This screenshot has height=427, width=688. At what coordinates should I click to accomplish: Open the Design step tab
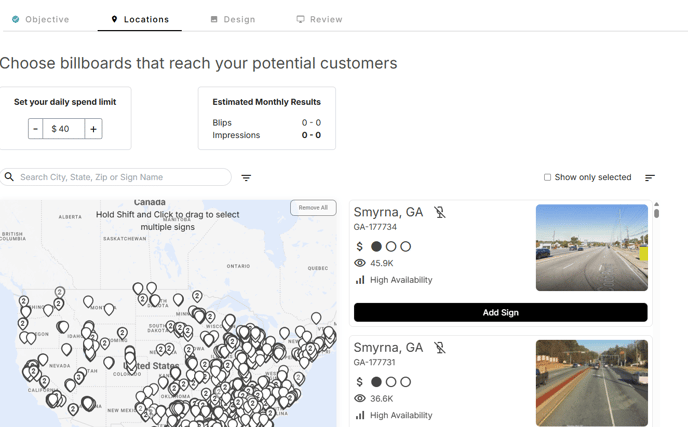pos(232,19)
